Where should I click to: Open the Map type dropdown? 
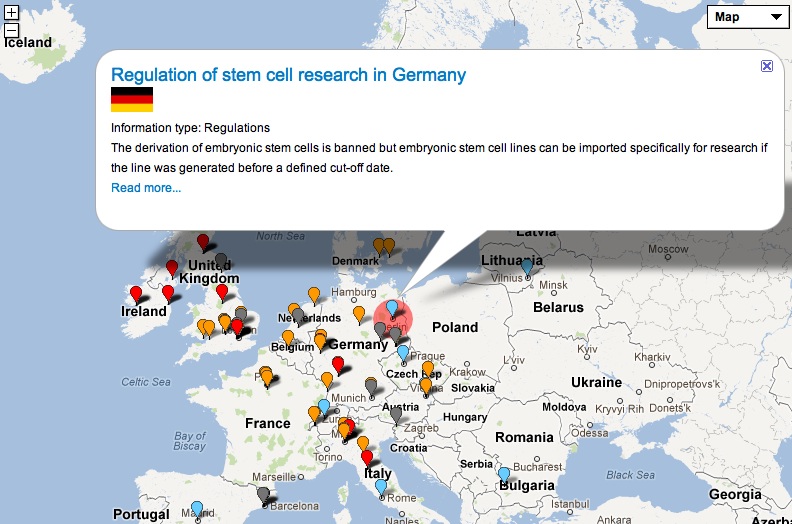pyautogui.click(x=748, y=17)
